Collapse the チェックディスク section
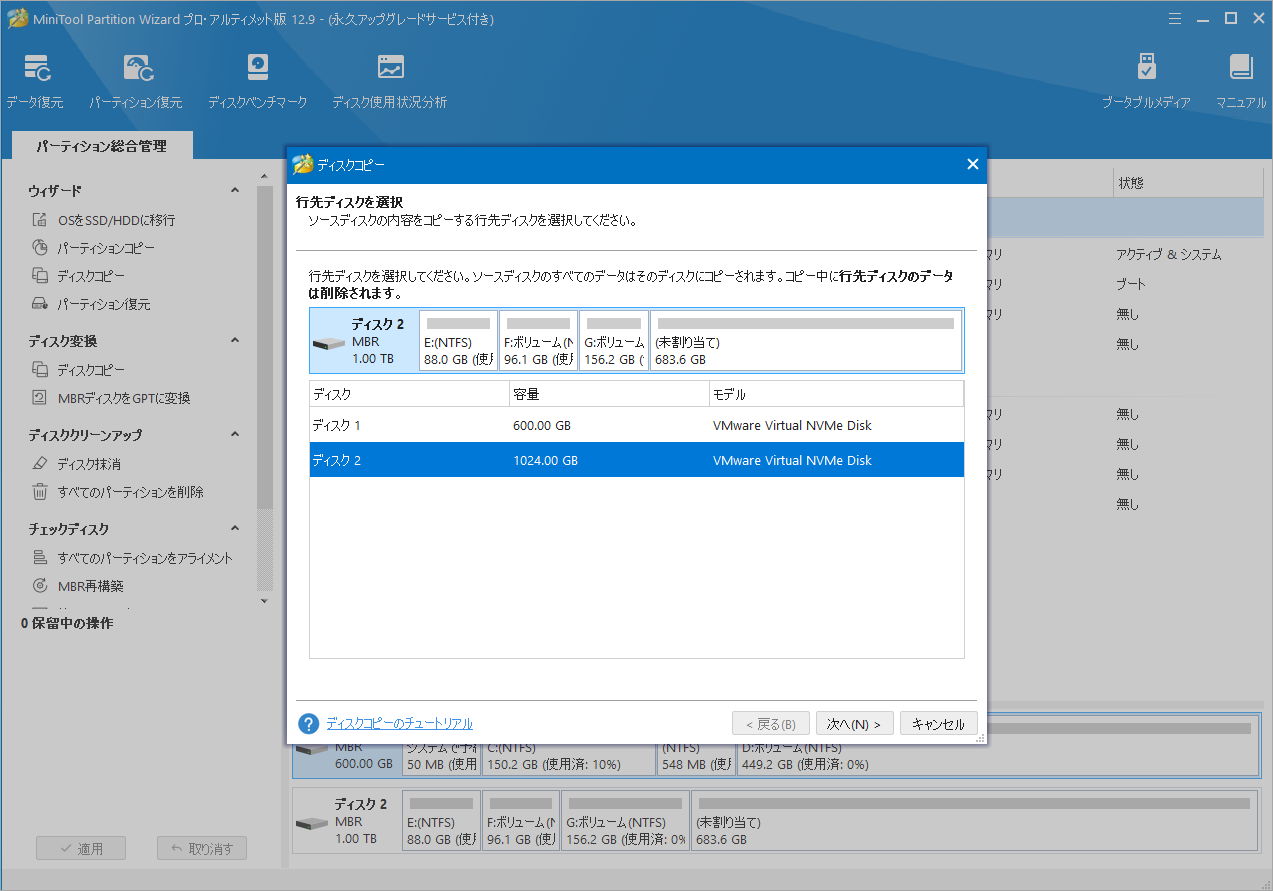Screen dimensions: 1273x891 pyautogui.click(x=235, y=528)
